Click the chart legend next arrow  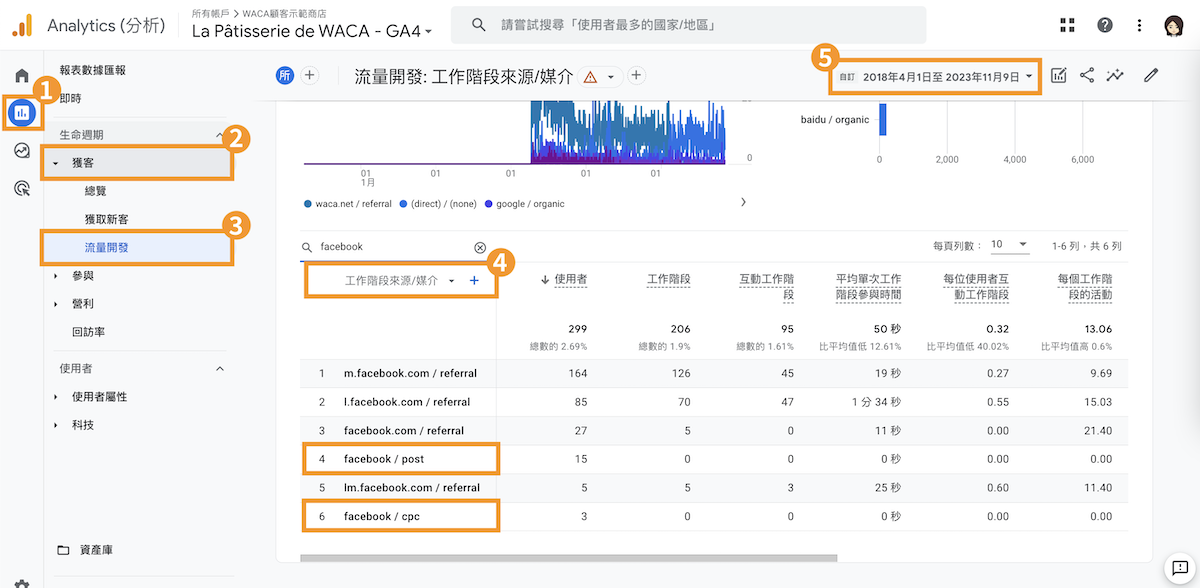(x=743, y=203)
